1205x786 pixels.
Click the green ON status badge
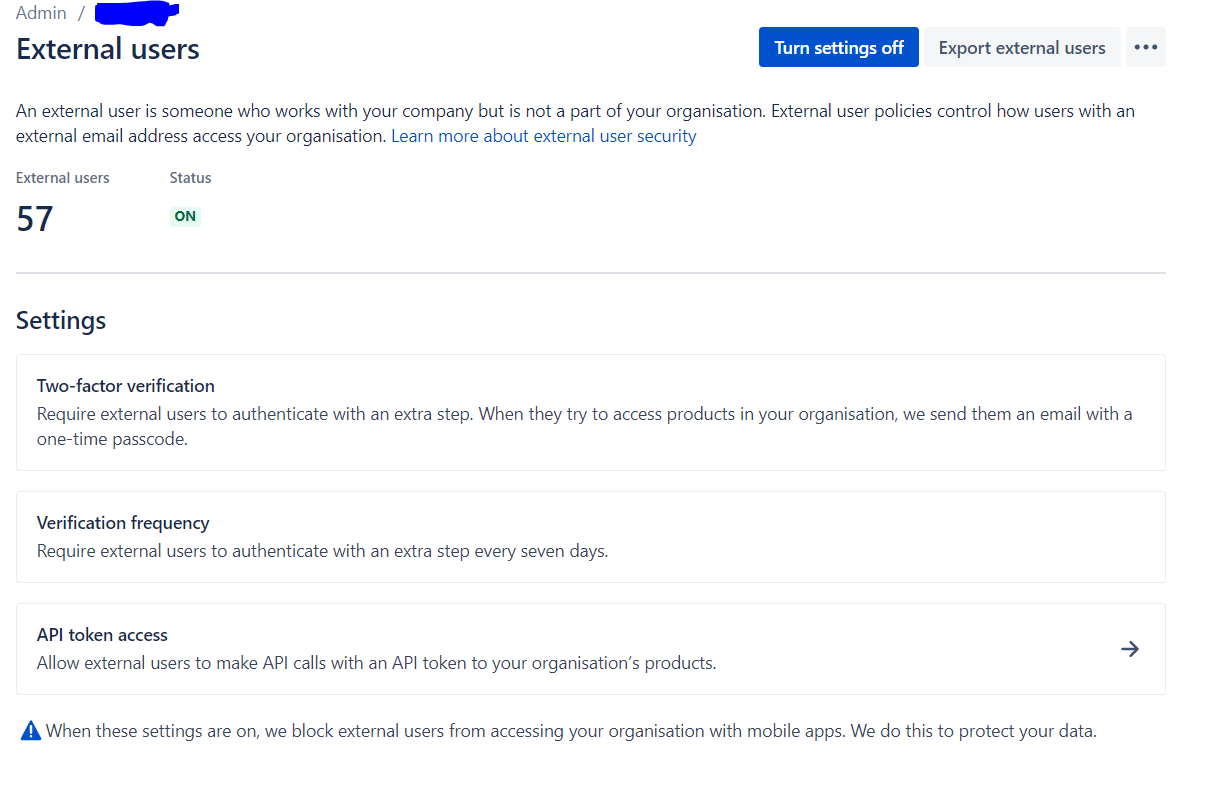coord(185,216)
